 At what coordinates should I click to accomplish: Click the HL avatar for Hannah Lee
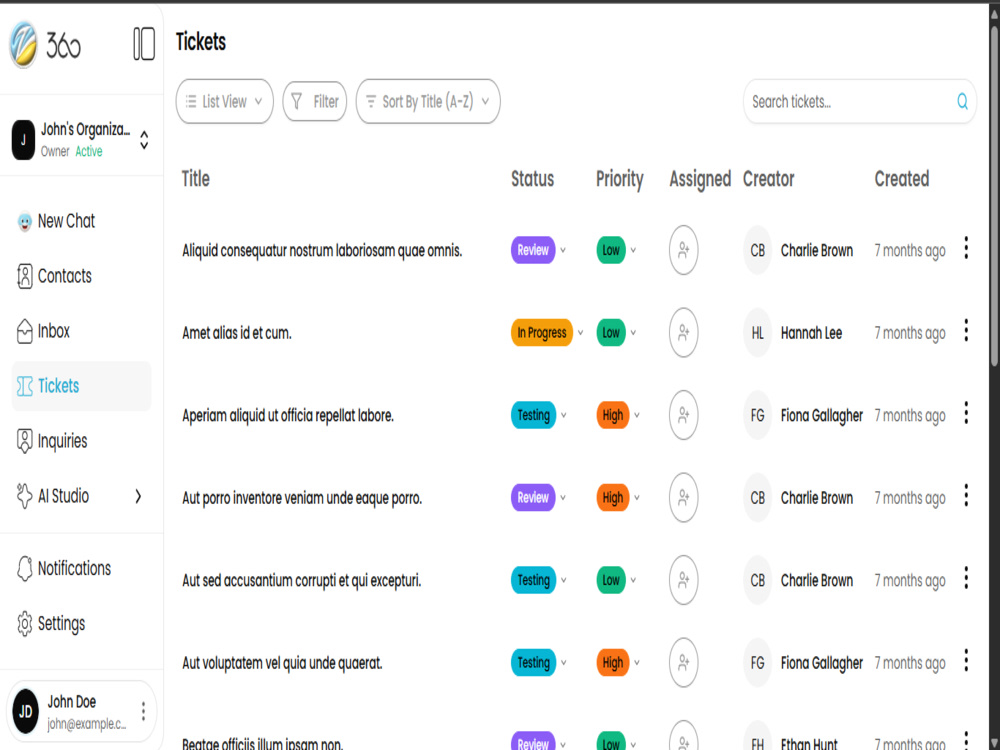pos(757,332)
